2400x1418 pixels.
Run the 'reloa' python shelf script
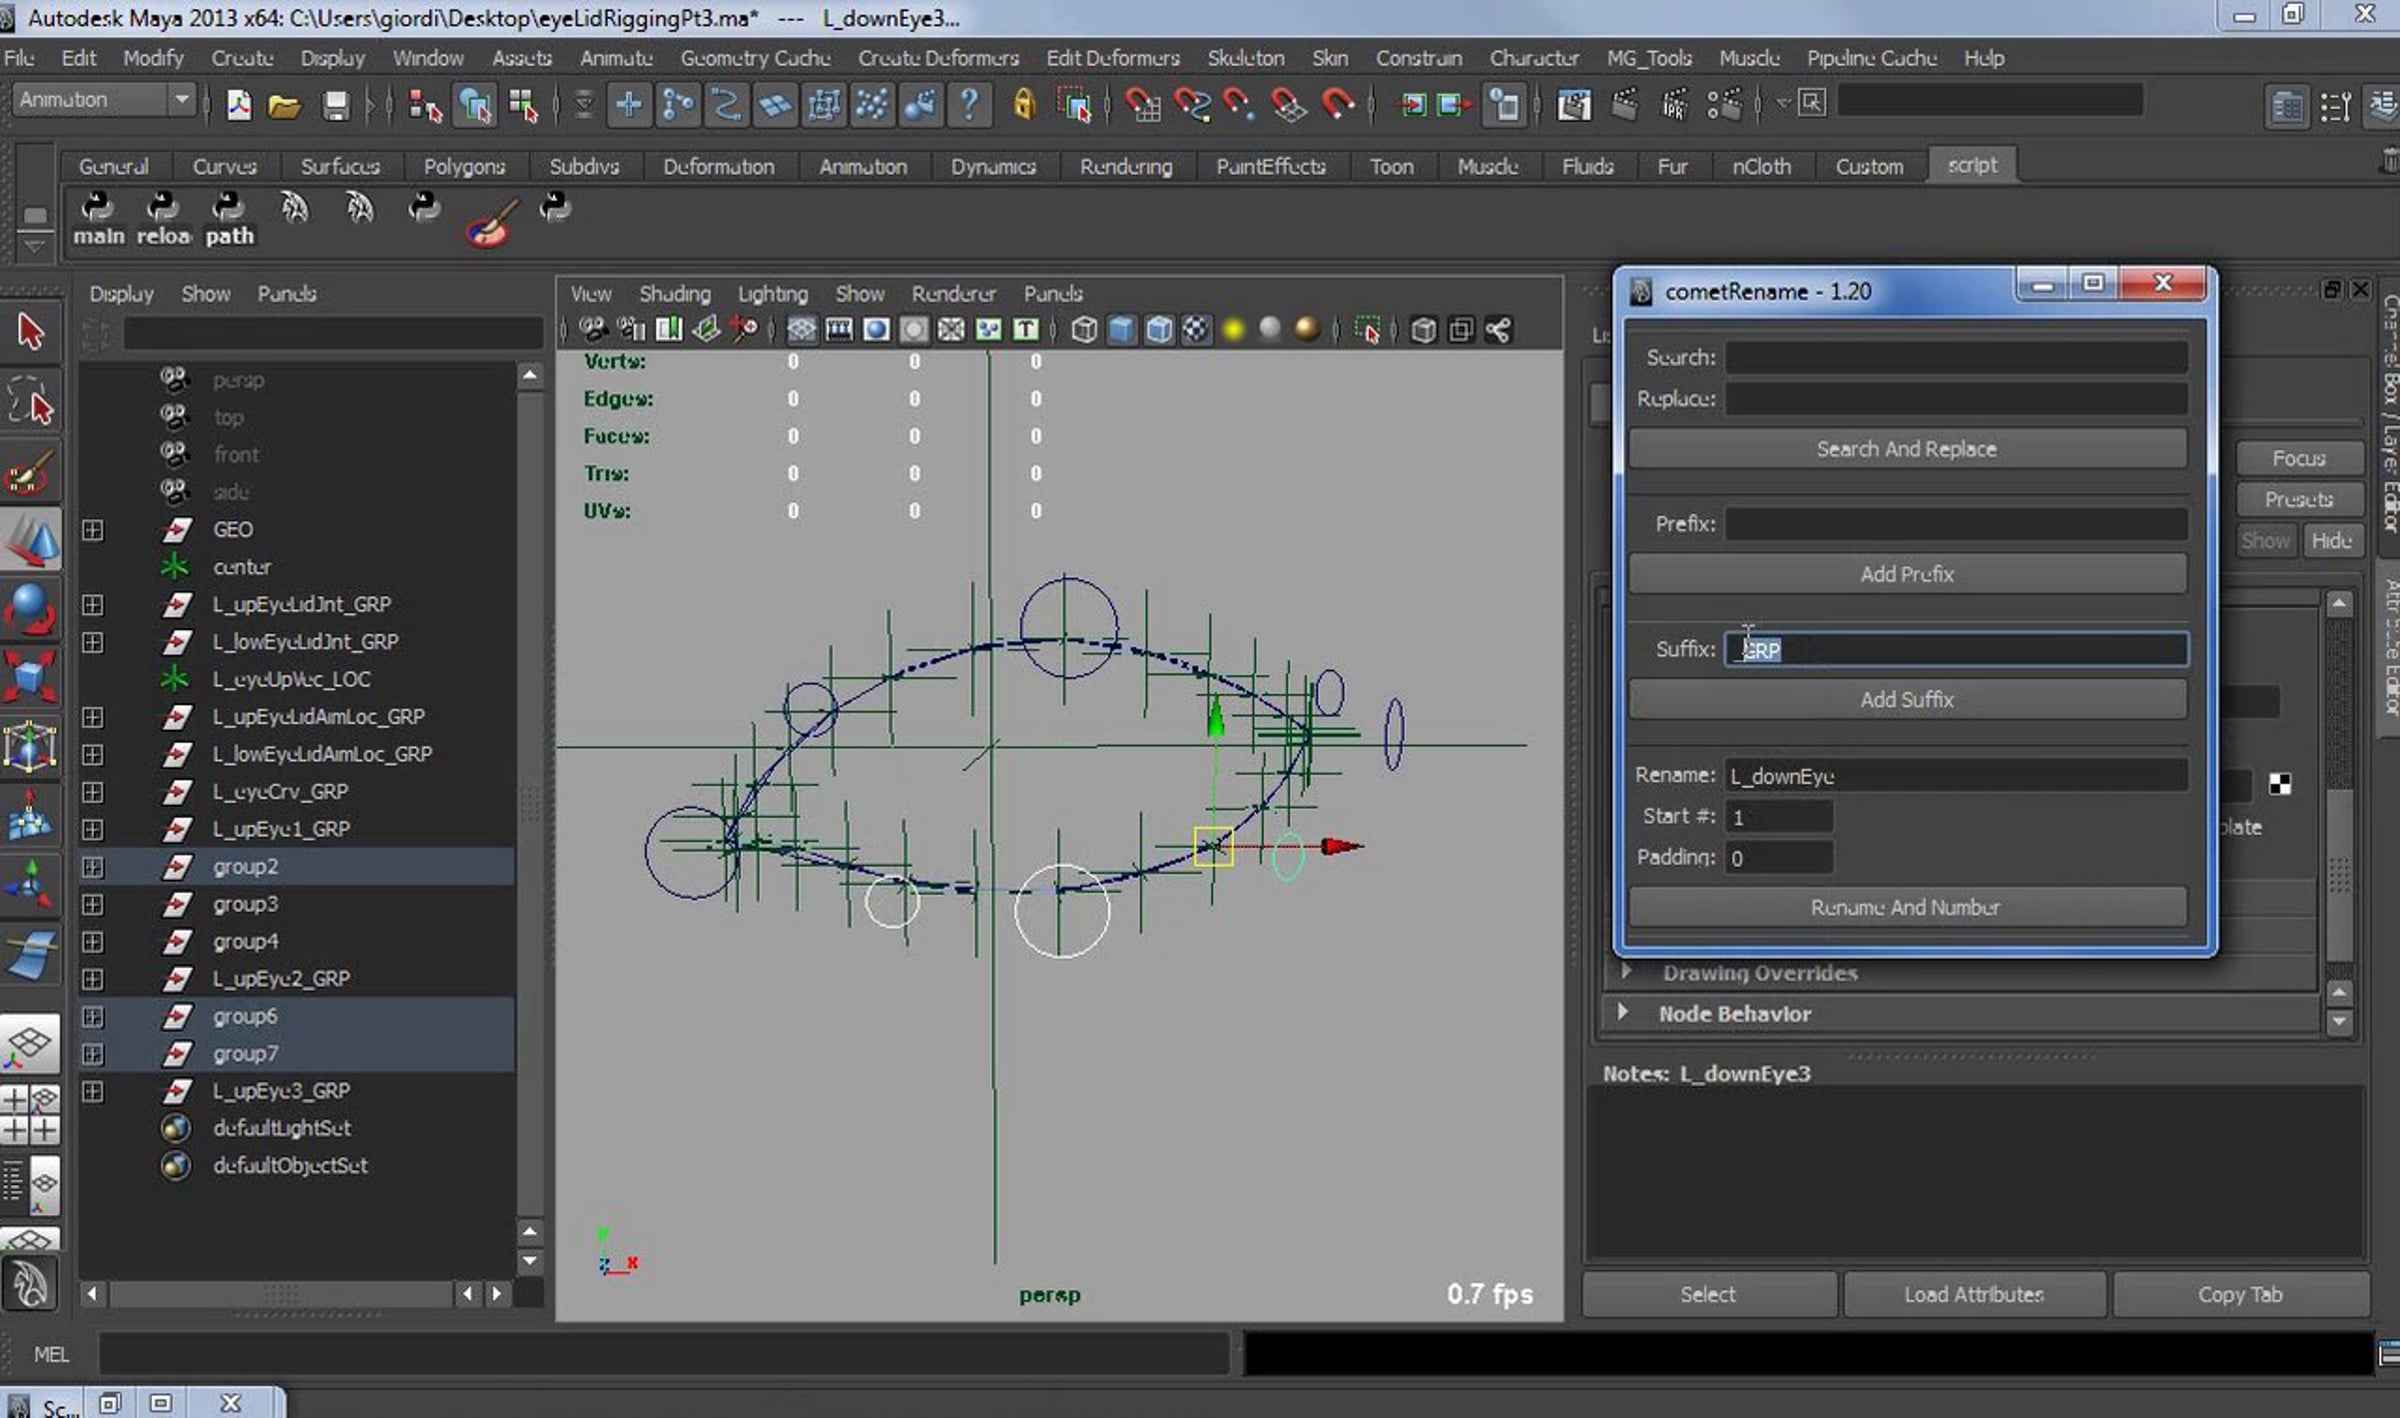(x=163, y=219)
